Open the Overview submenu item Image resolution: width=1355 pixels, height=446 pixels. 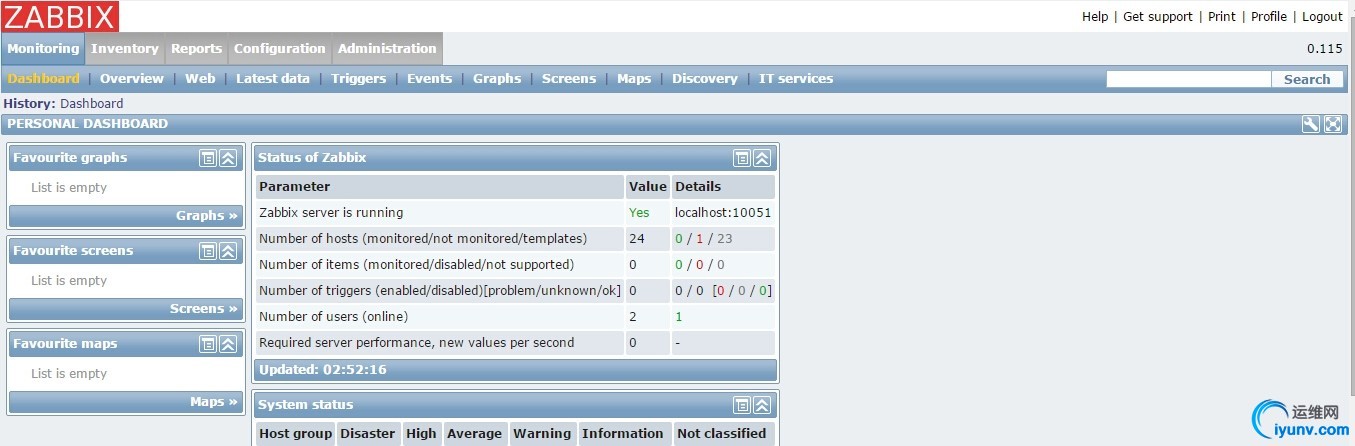coord(132,78)
